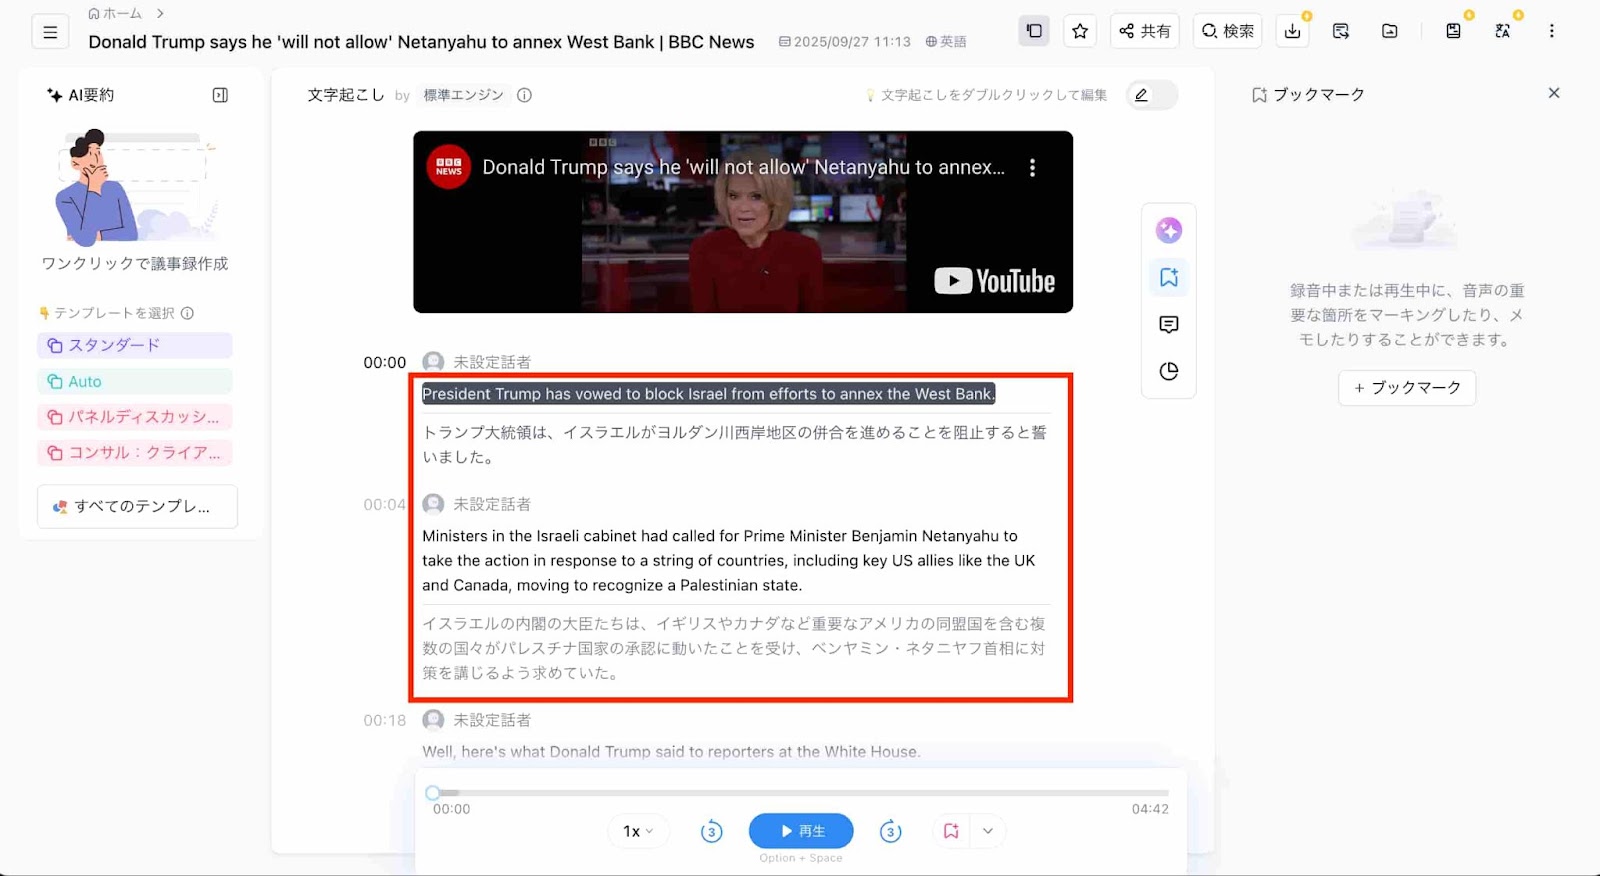
Task: Skip forward 3 seconds
Action: 890,831
